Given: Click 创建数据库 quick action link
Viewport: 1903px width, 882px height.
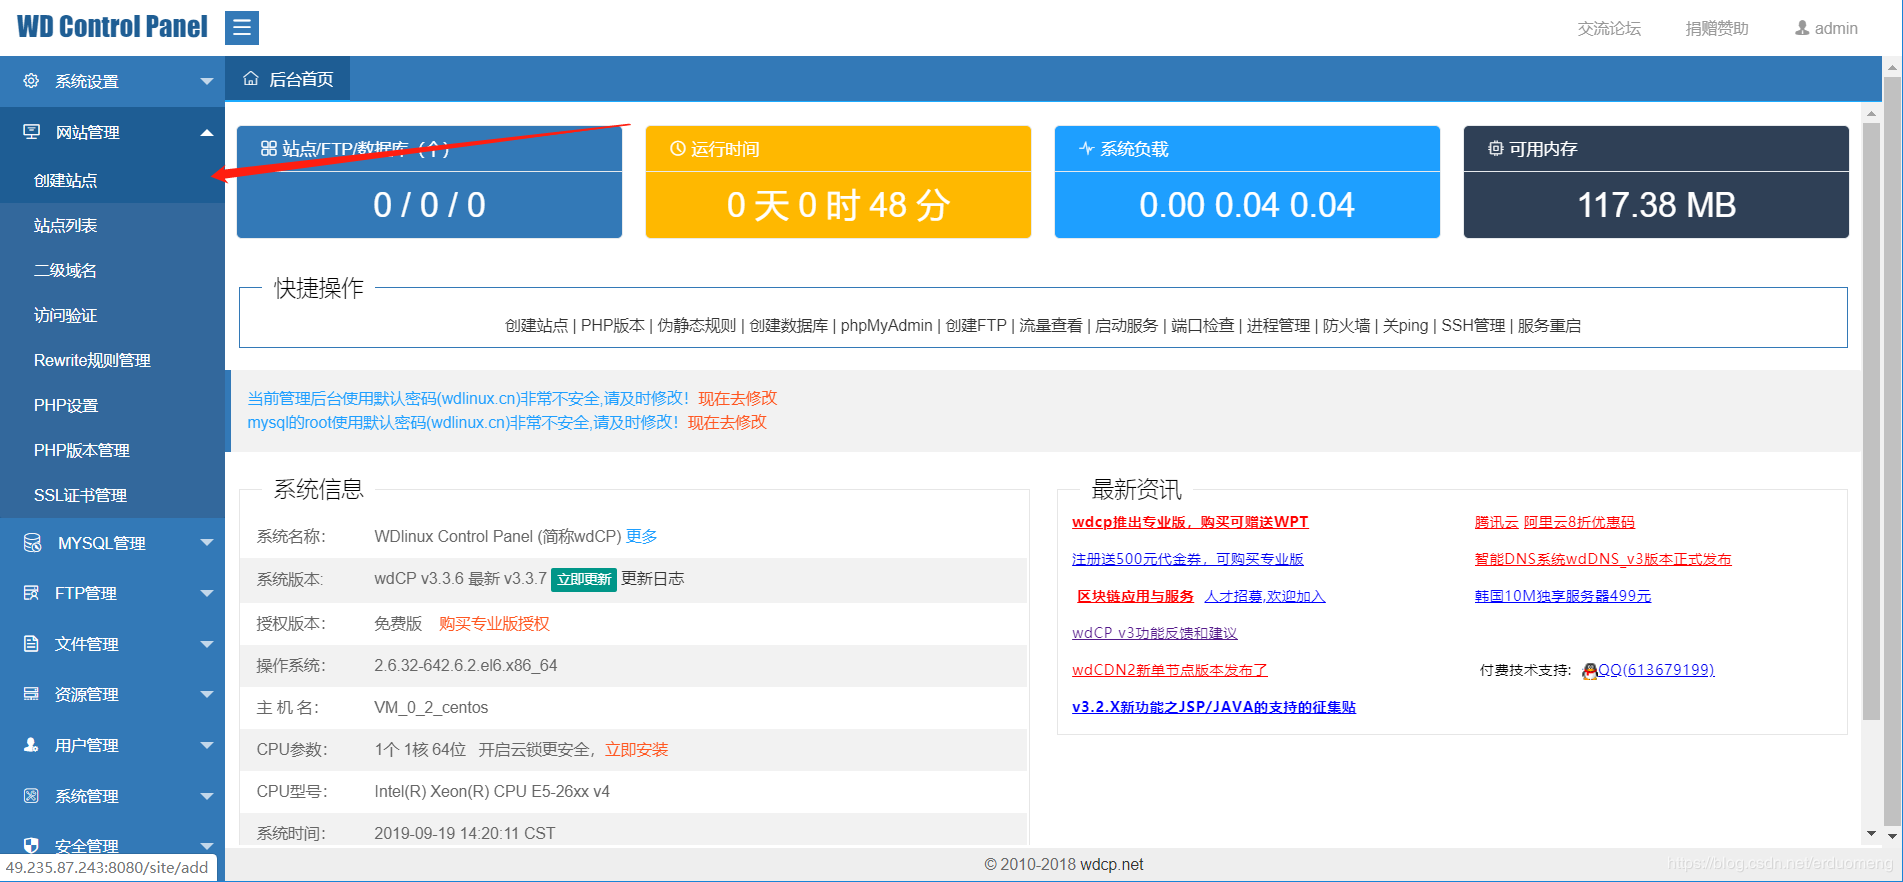Looking at the screenshot, I should click(789, 325).
